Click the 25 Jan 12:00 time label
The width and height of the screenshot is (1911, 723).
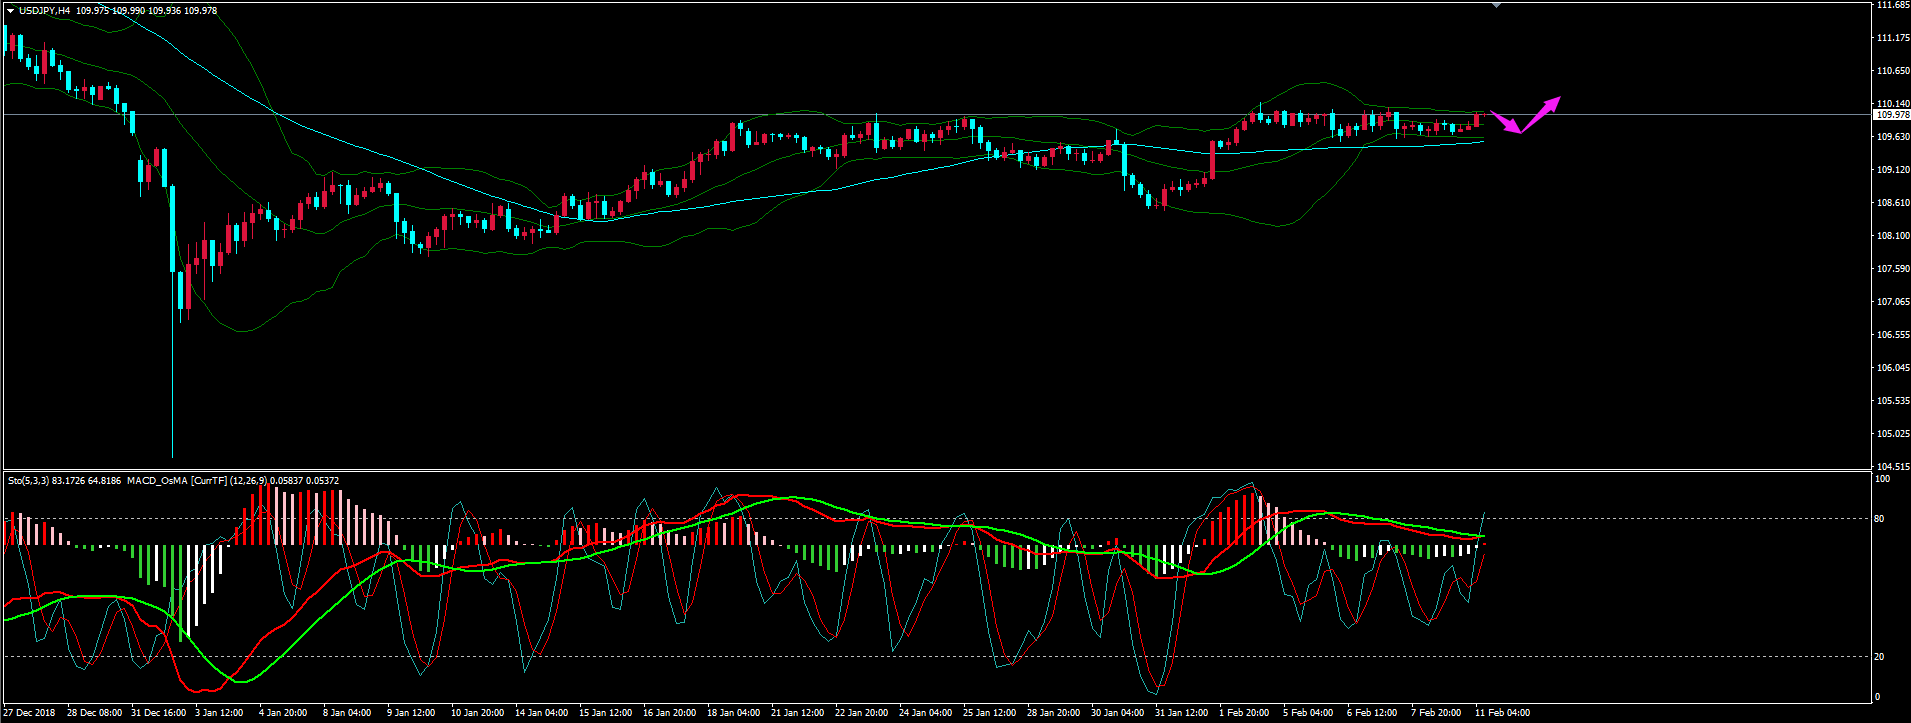990,713
